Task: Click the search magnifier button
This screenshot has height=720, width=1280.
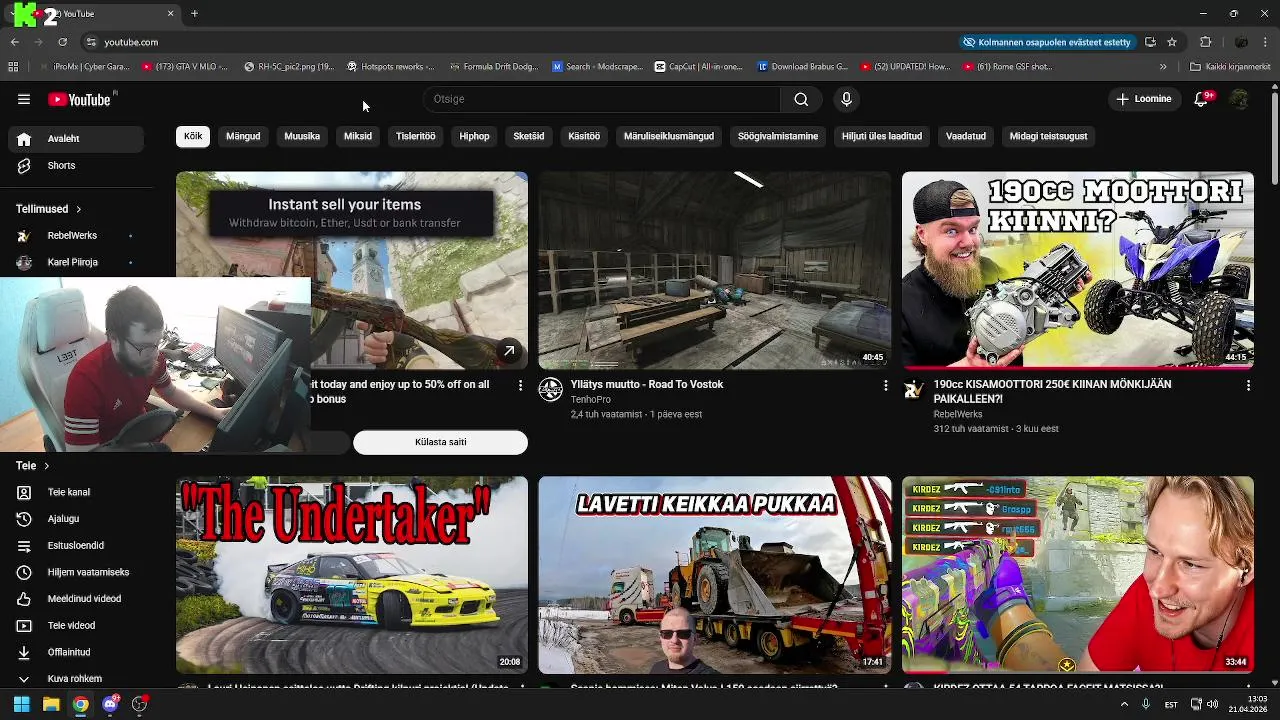Action: coord(801,99)
